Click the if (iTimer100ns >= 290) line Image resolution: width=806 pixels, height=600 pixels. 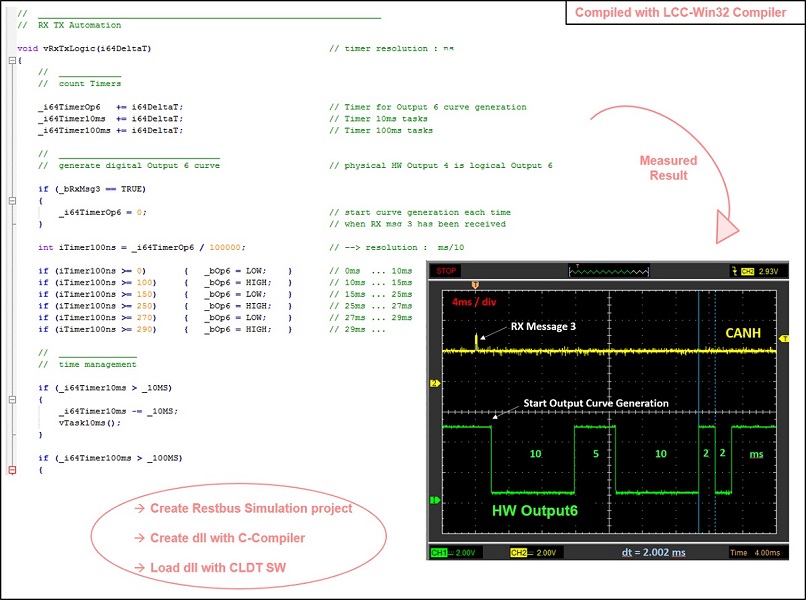pyautogui.click(x=165, y=330)
